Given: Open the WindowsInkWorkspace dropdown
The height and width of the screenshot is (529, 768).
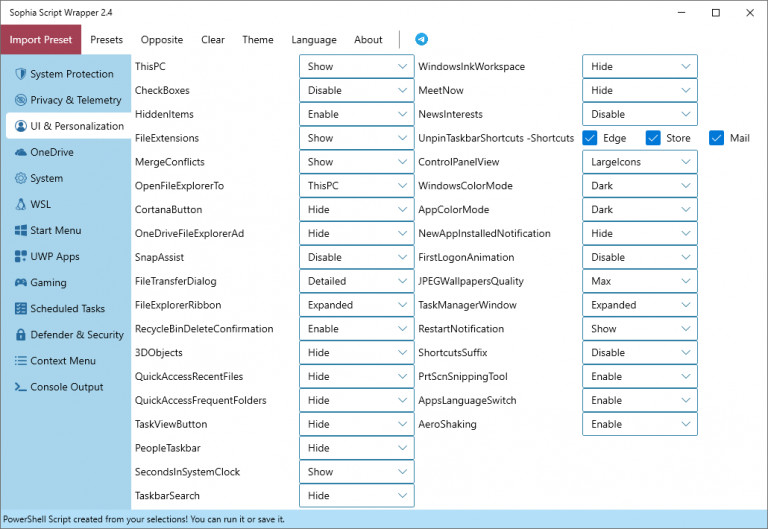Looking at the screenshot, I should click(x=640, y=66).
